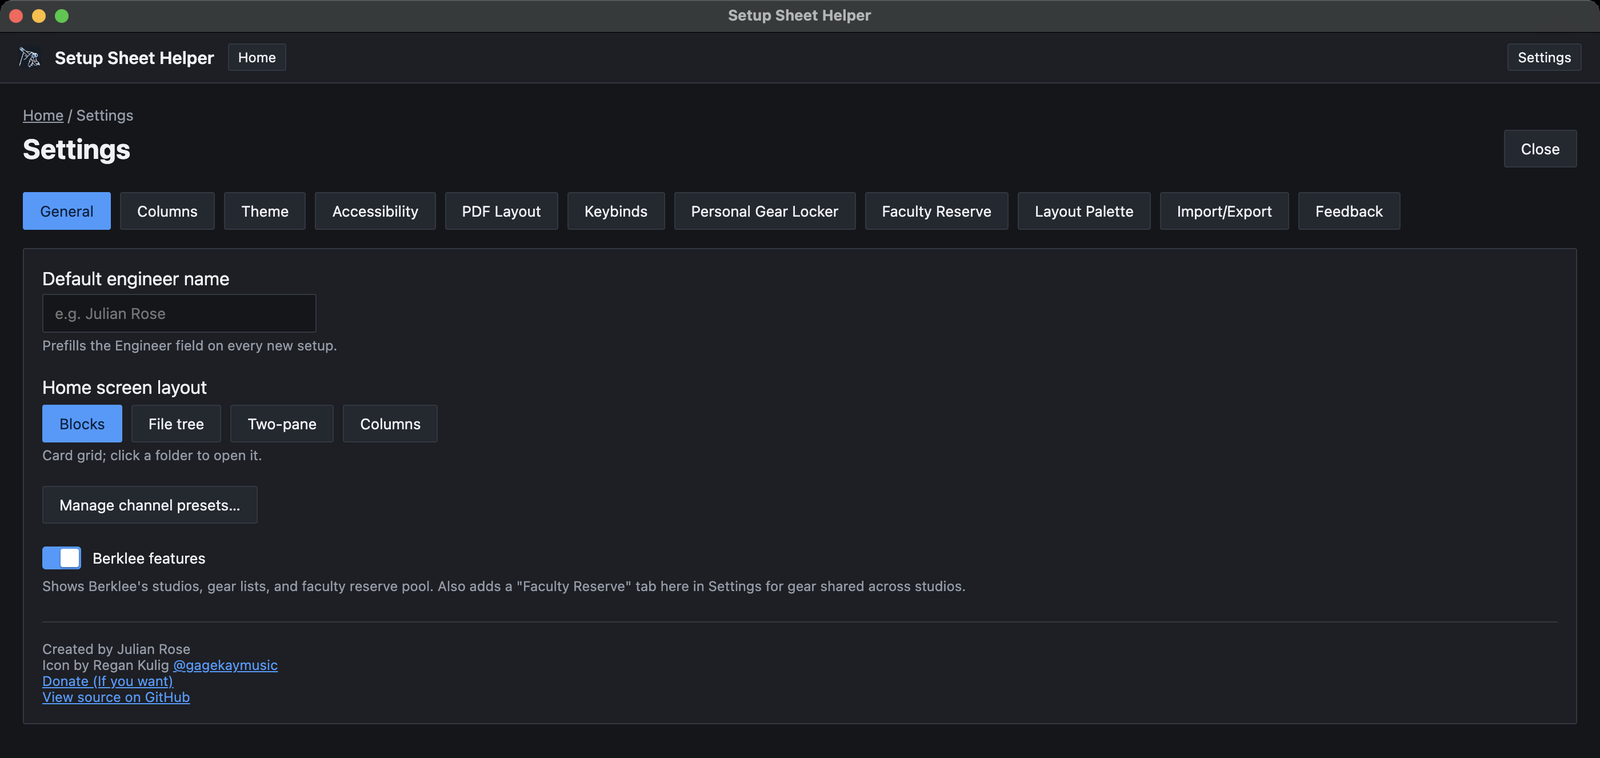Click 'Card grid; click a folder' description
The height and width of the screenshot is (758, 1600).
[x=152, y=455]
